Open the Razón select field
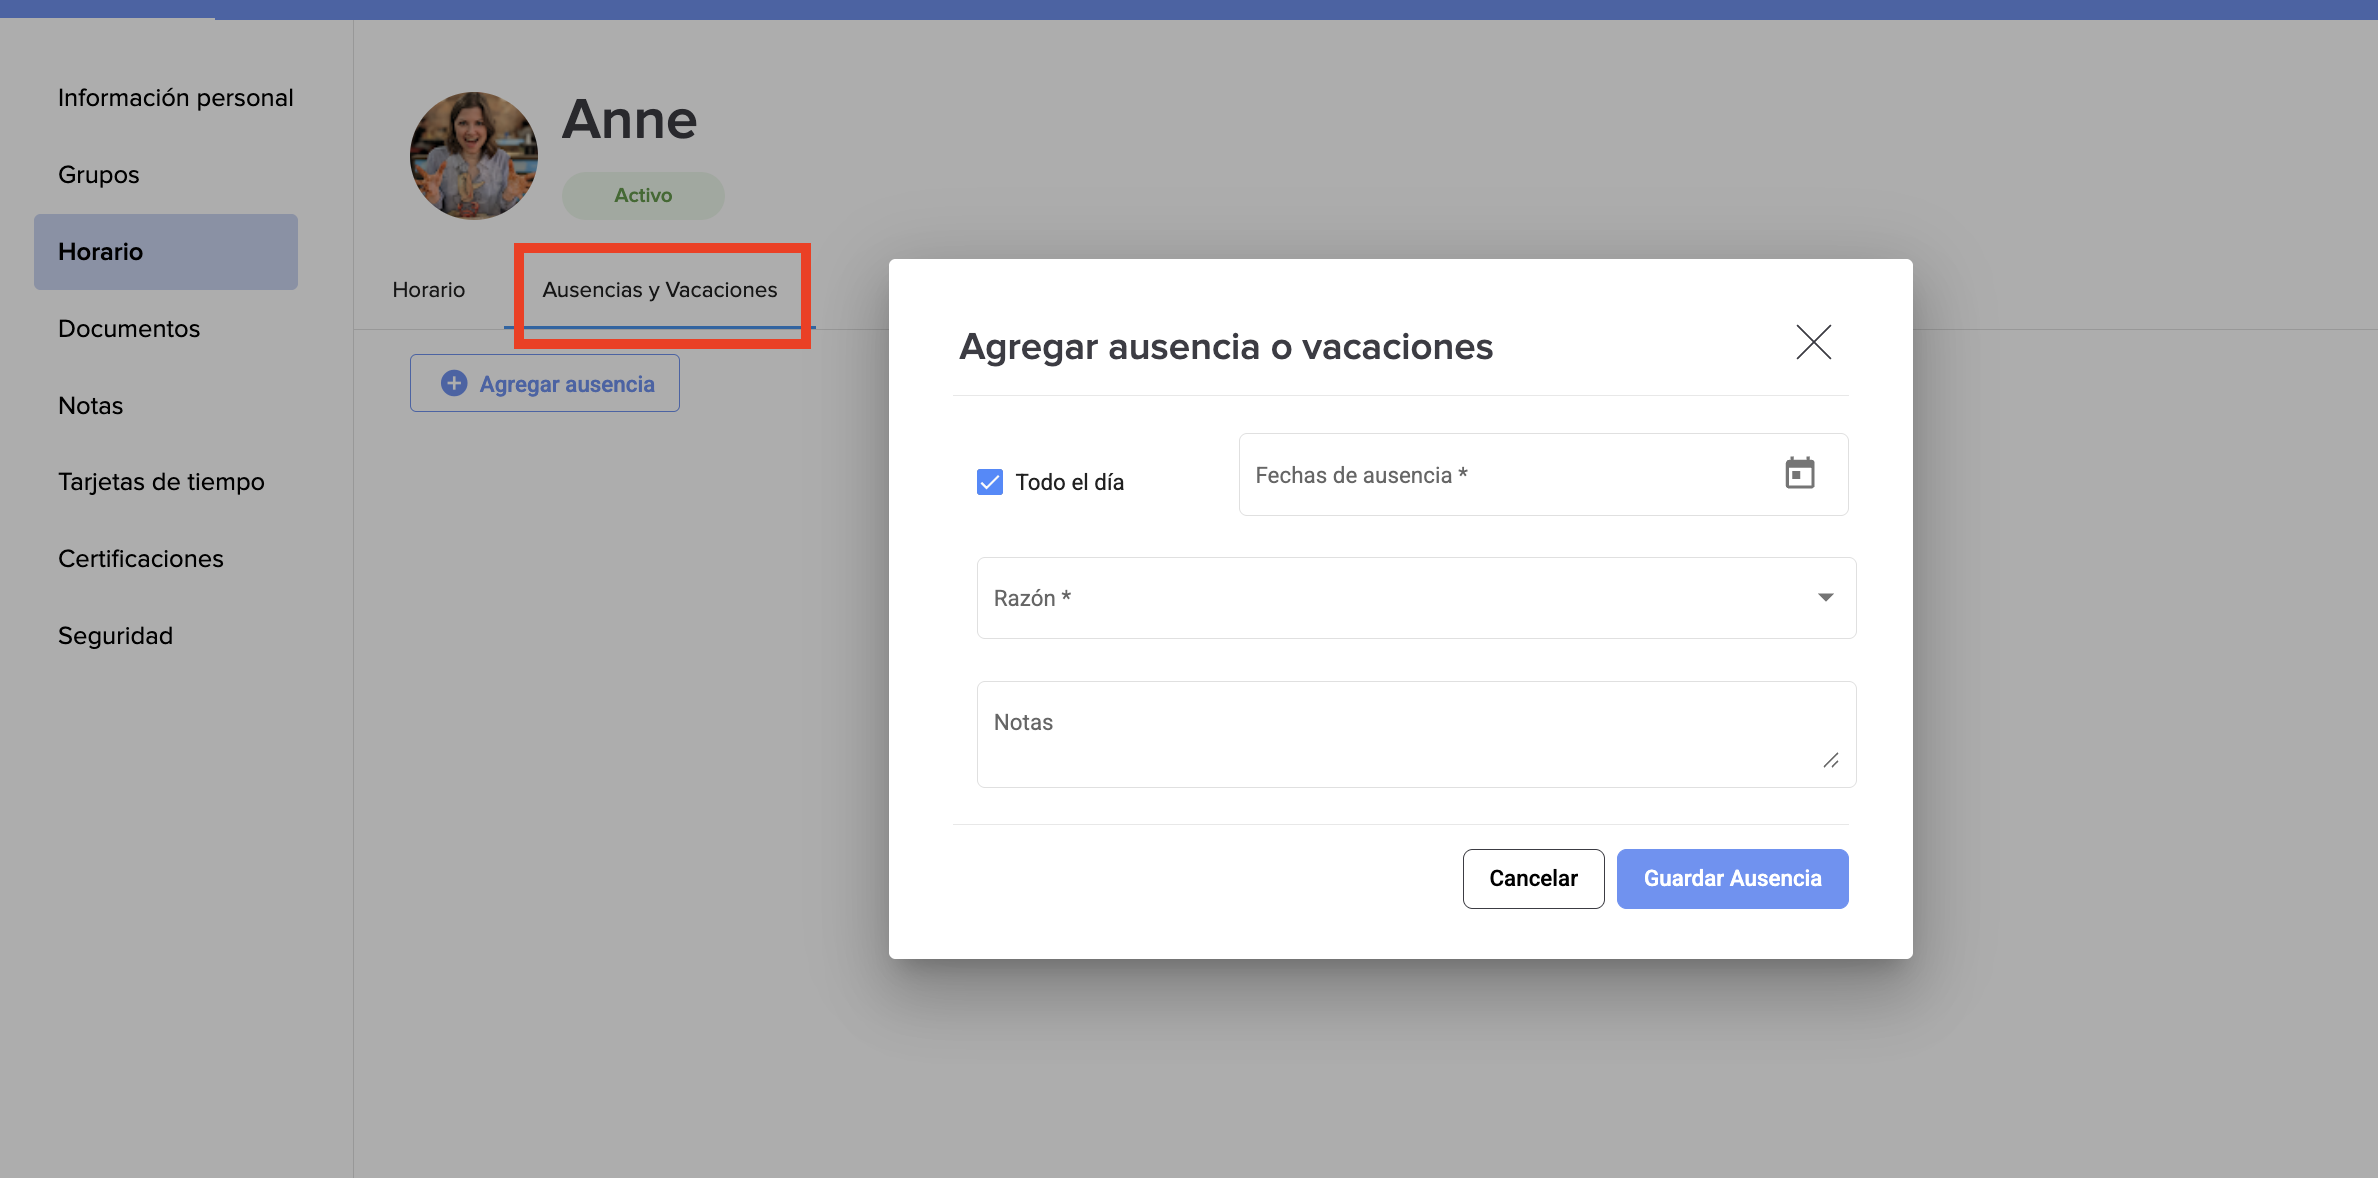 click(x=1400, y=597)
